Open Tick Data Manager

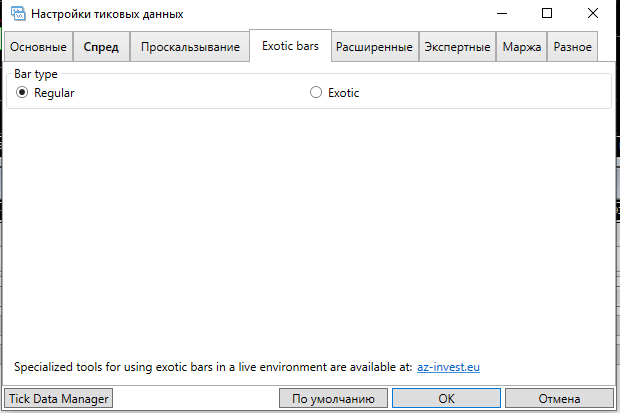[59, 398]
